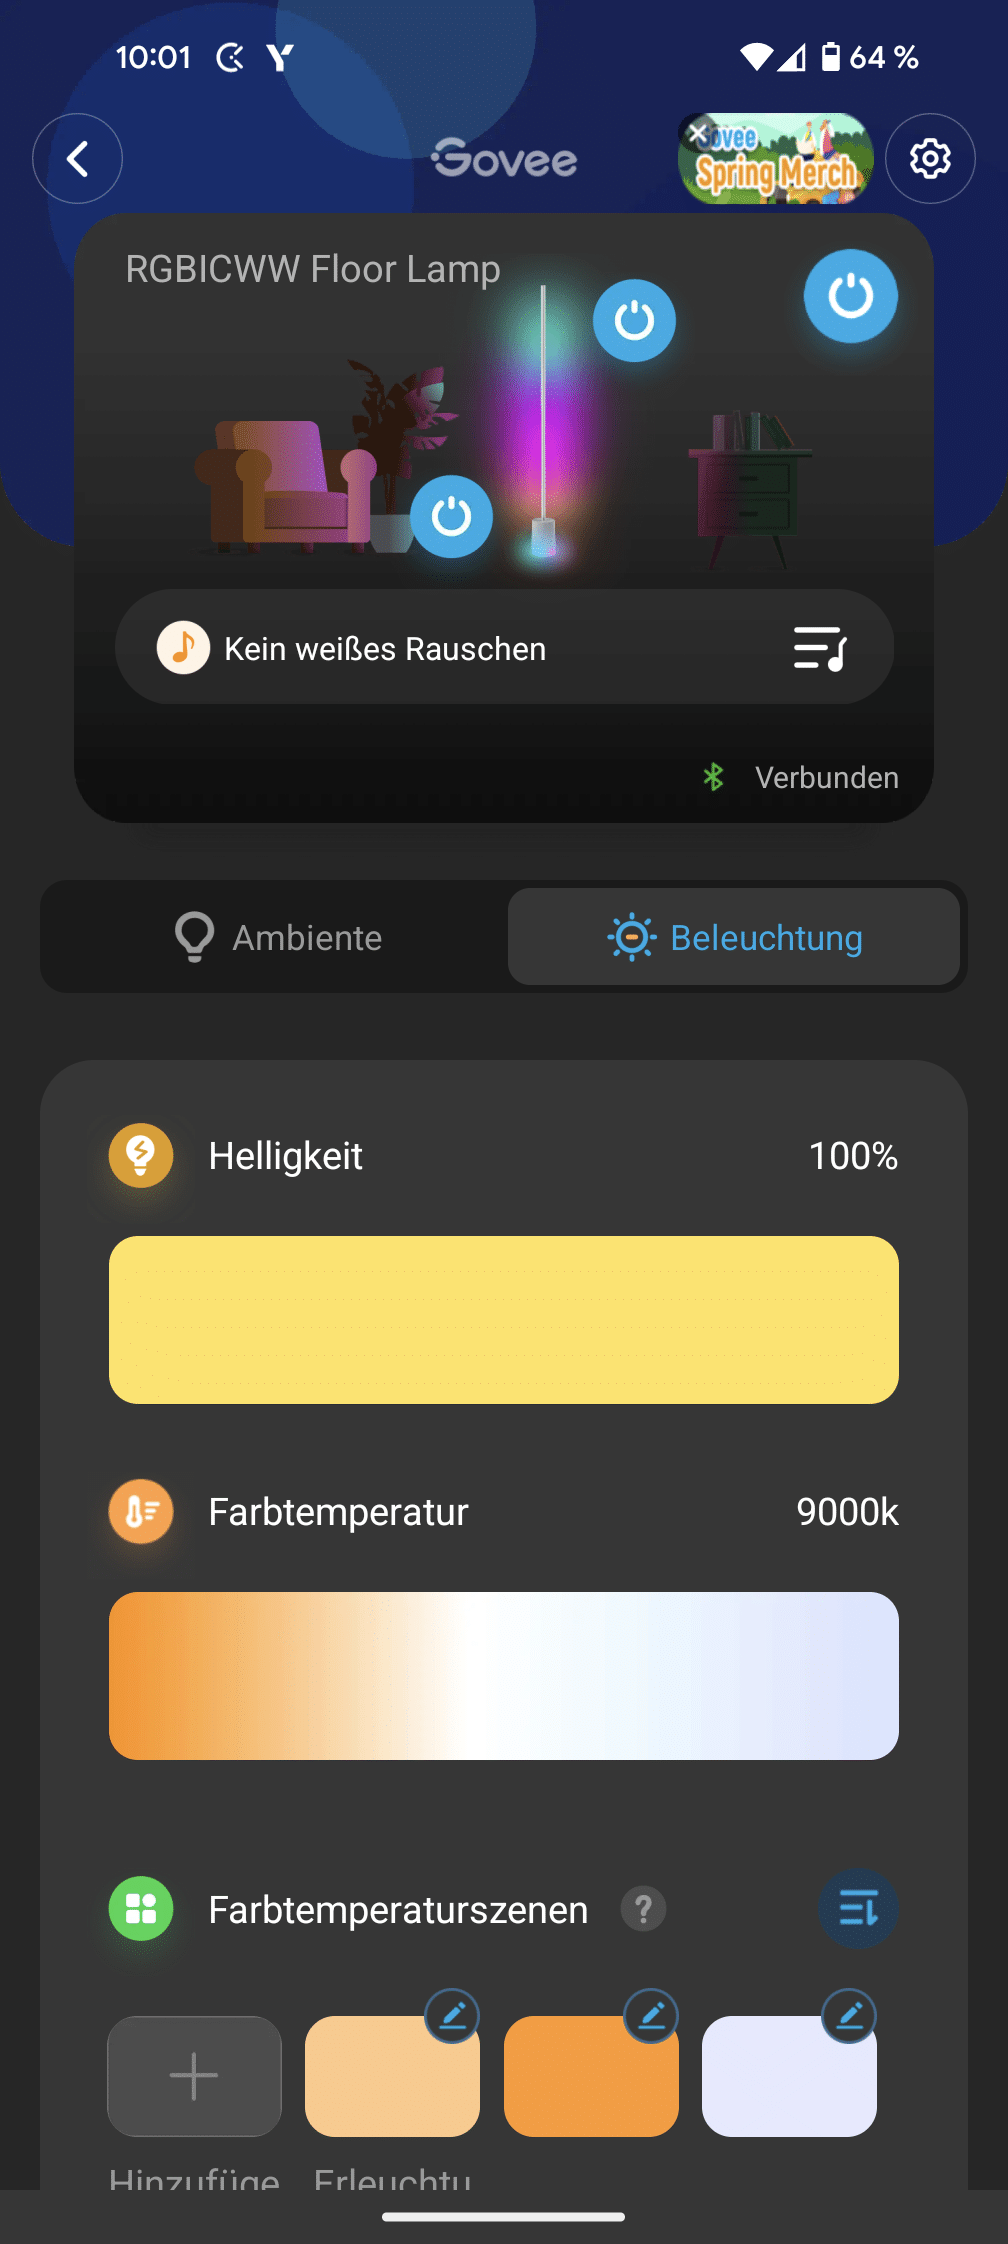Edit the light peach scene
The height and width of the screenshot is (2244, 1008).
[452, 2015]
